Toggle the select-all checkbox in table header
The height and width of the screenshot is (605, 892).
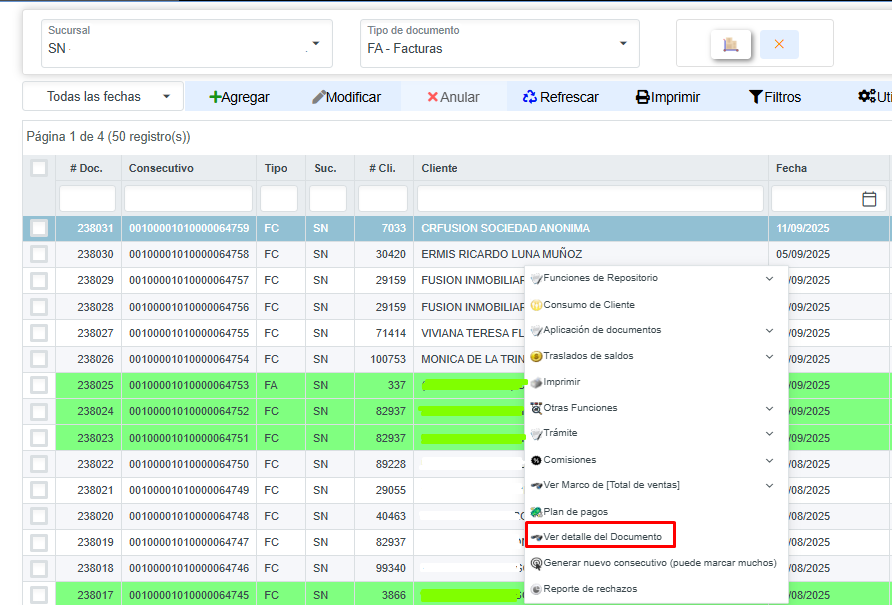pos(39,168)
